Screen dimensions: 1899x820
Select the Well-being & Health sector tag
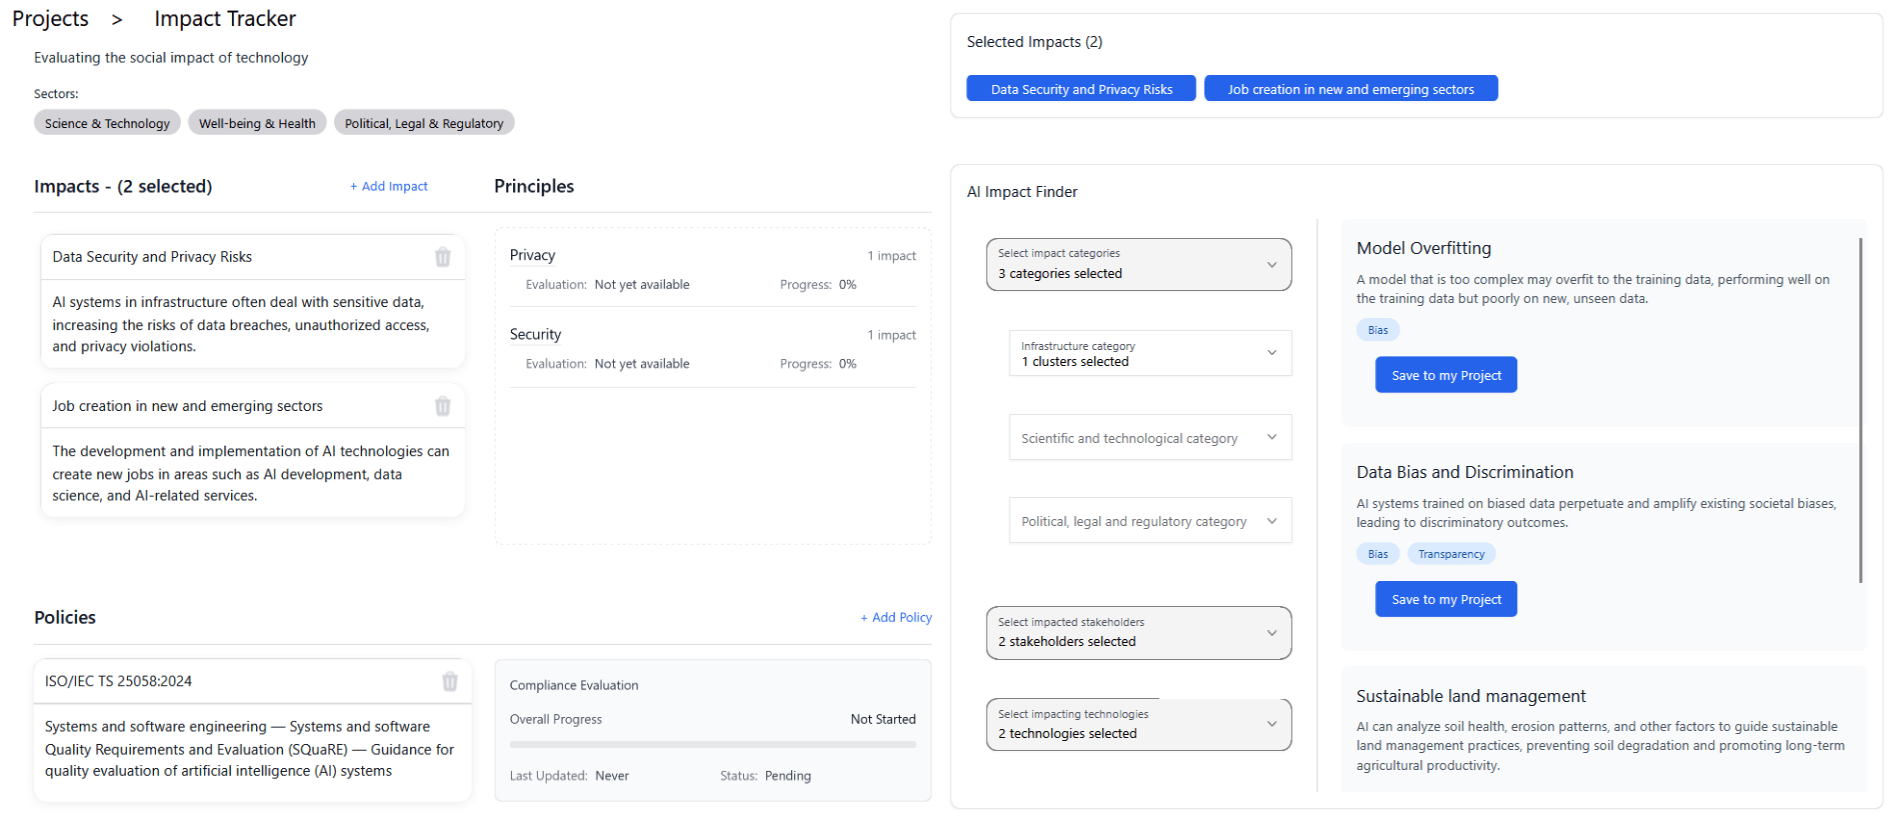click(x=257, y=123)
